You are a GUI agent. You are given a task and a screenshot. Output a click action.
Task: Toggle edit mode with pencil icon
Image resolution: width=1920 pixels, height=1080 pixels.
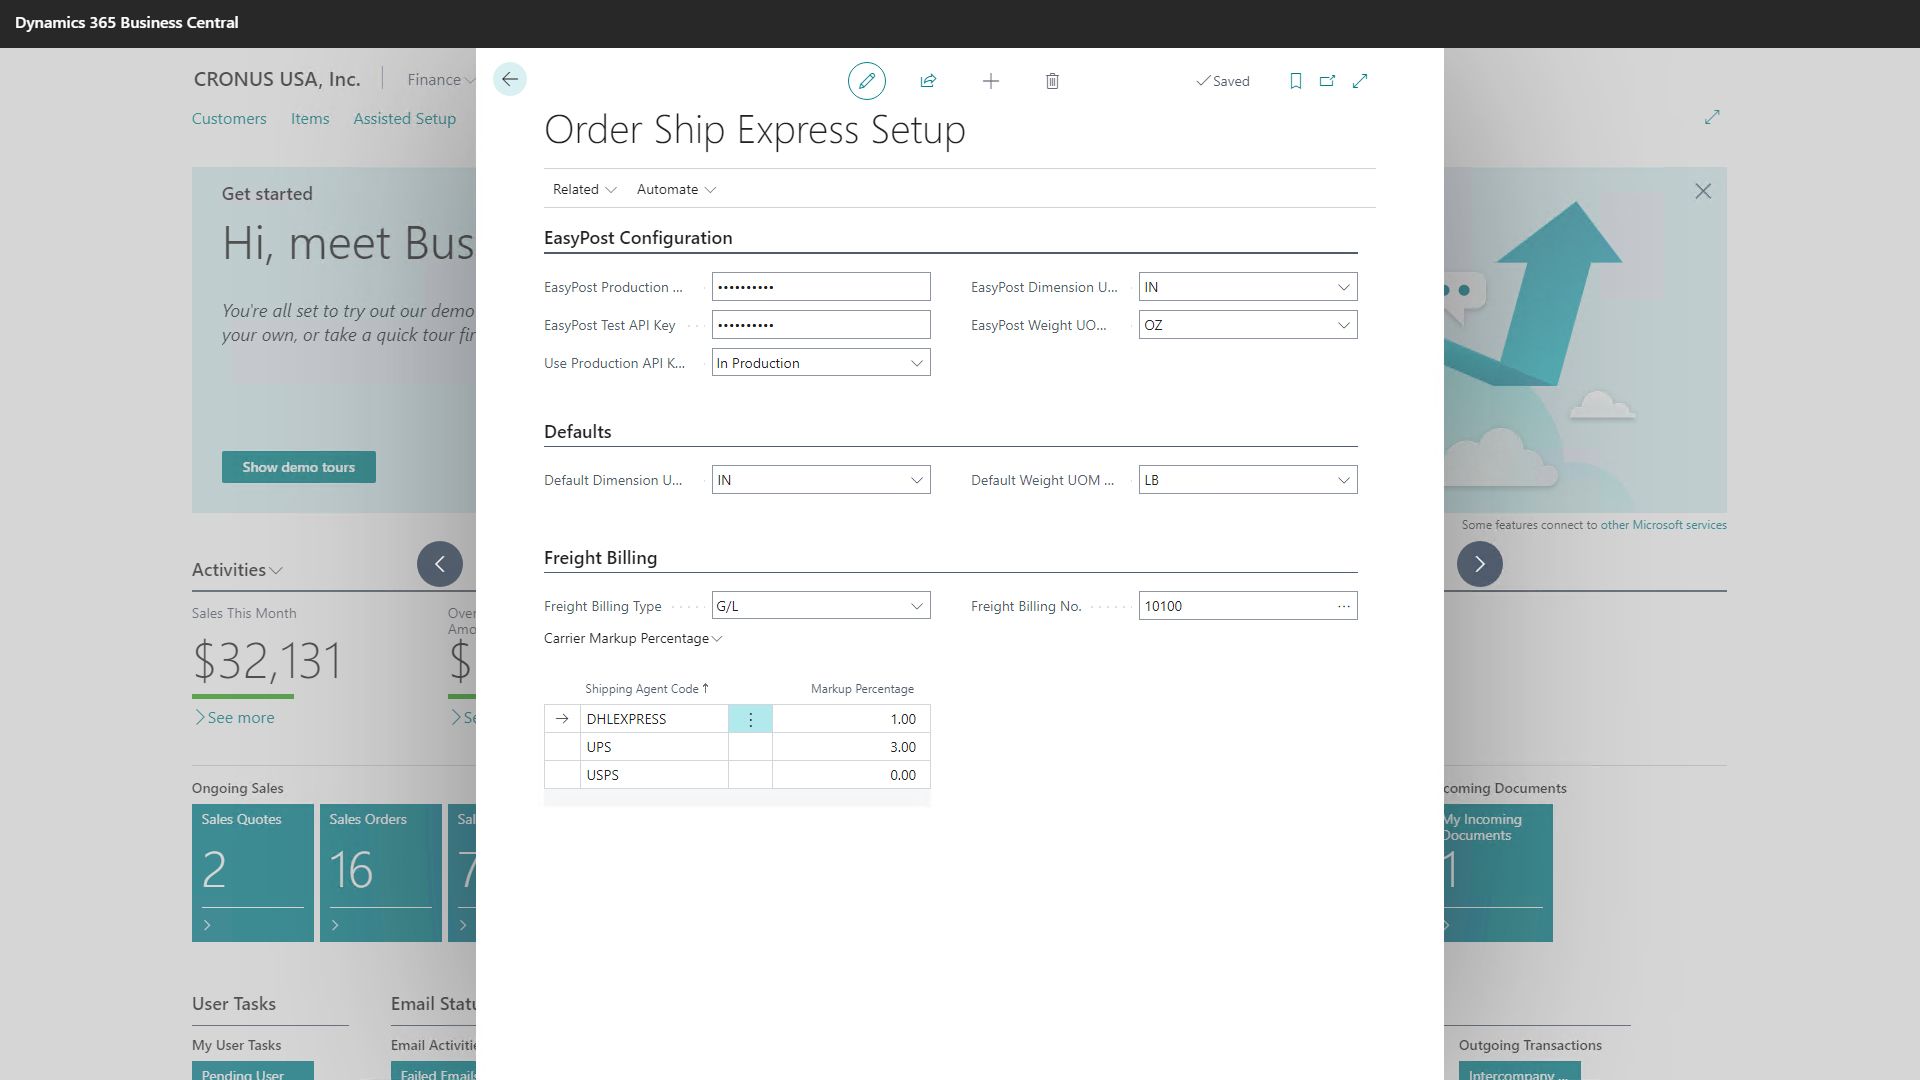[866, 81]
